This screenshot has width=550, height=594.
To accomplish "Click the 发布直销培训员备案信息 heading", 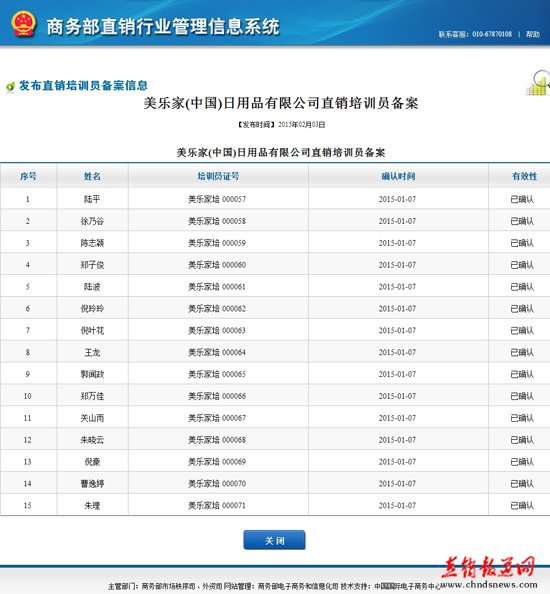I will point(83,86).
